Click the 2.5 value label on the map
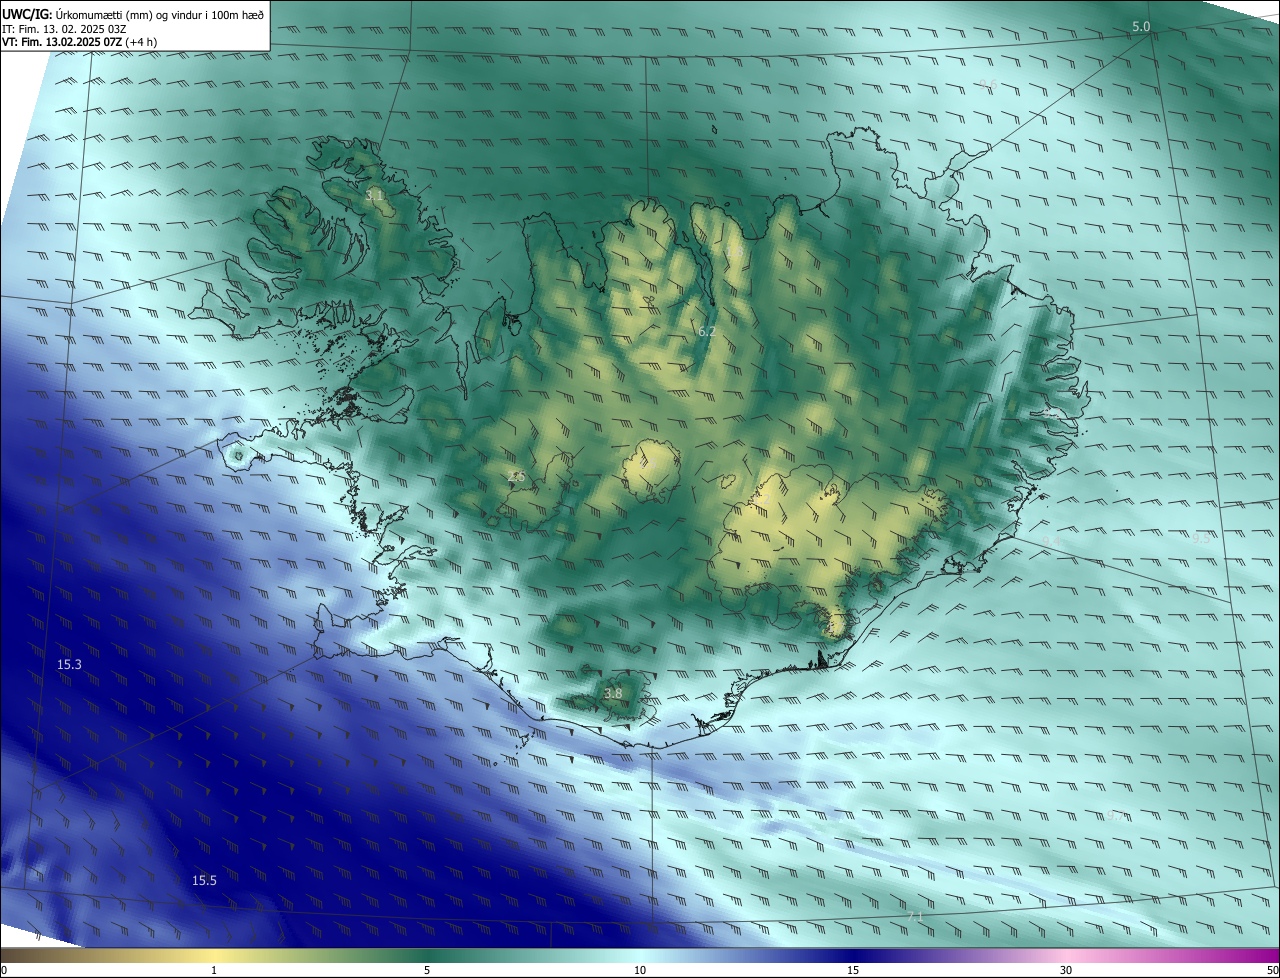 [516, 476]
